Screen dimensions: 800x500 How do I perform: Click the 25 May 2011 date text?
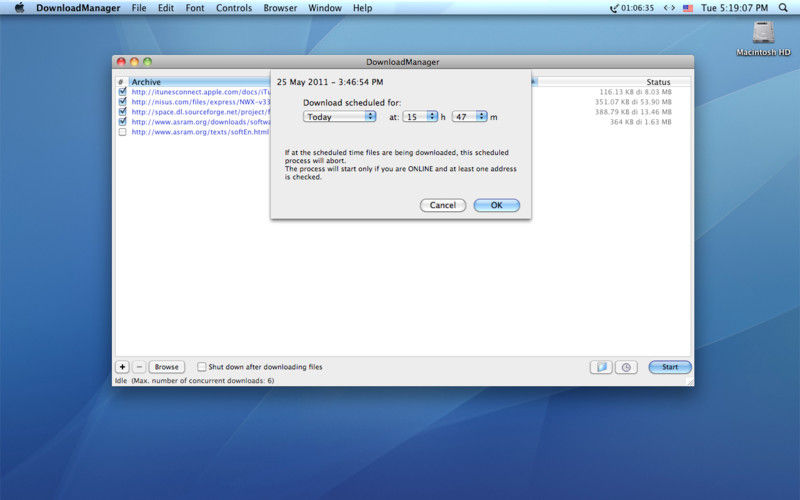coord(330,82)
